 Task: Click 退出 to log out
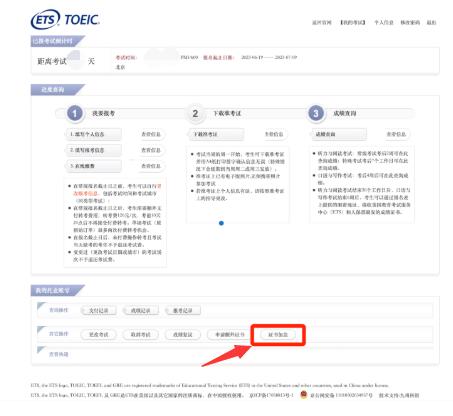point(431,22)
